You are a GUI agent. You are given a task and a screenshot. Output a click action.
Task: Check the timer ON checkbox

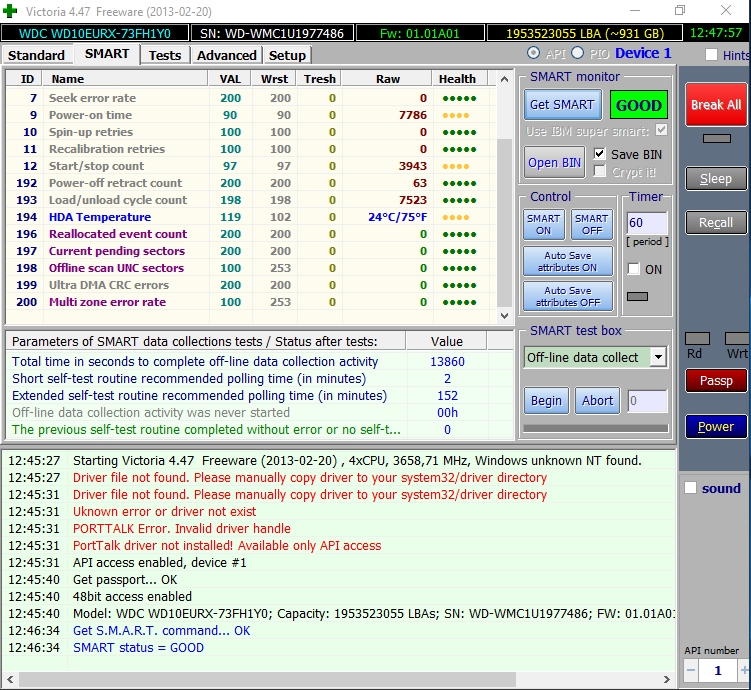(633, 269)
